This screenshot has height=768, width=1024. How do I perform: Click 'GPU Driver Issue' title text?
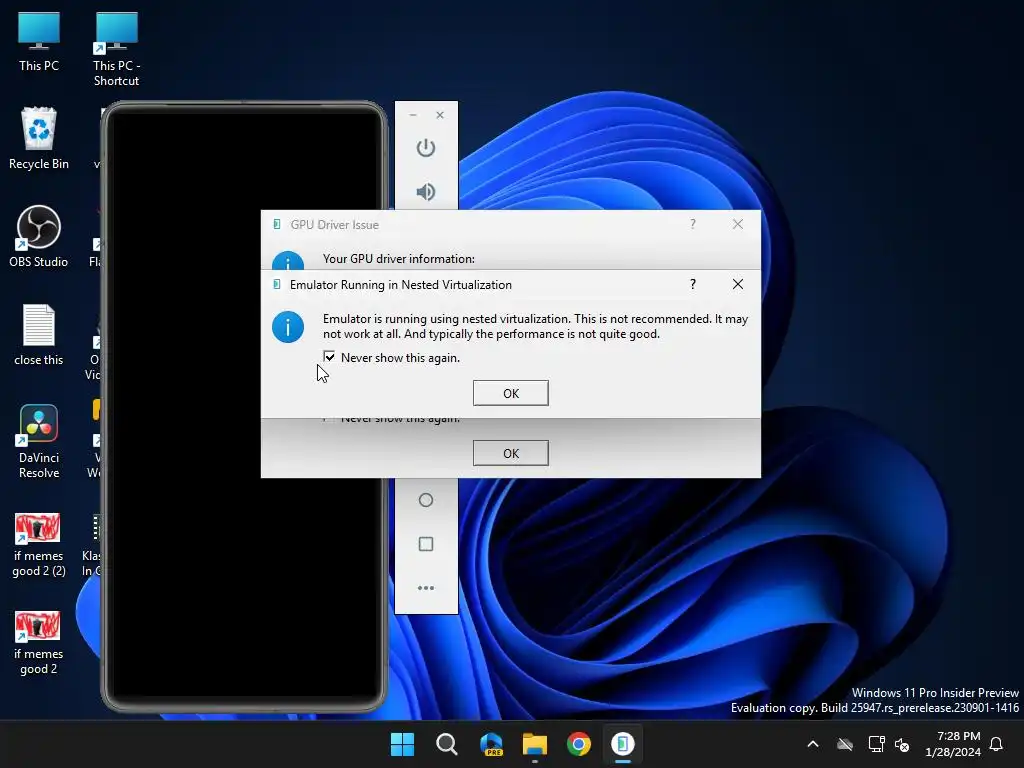pyautogui.click(x=334, y=225)
